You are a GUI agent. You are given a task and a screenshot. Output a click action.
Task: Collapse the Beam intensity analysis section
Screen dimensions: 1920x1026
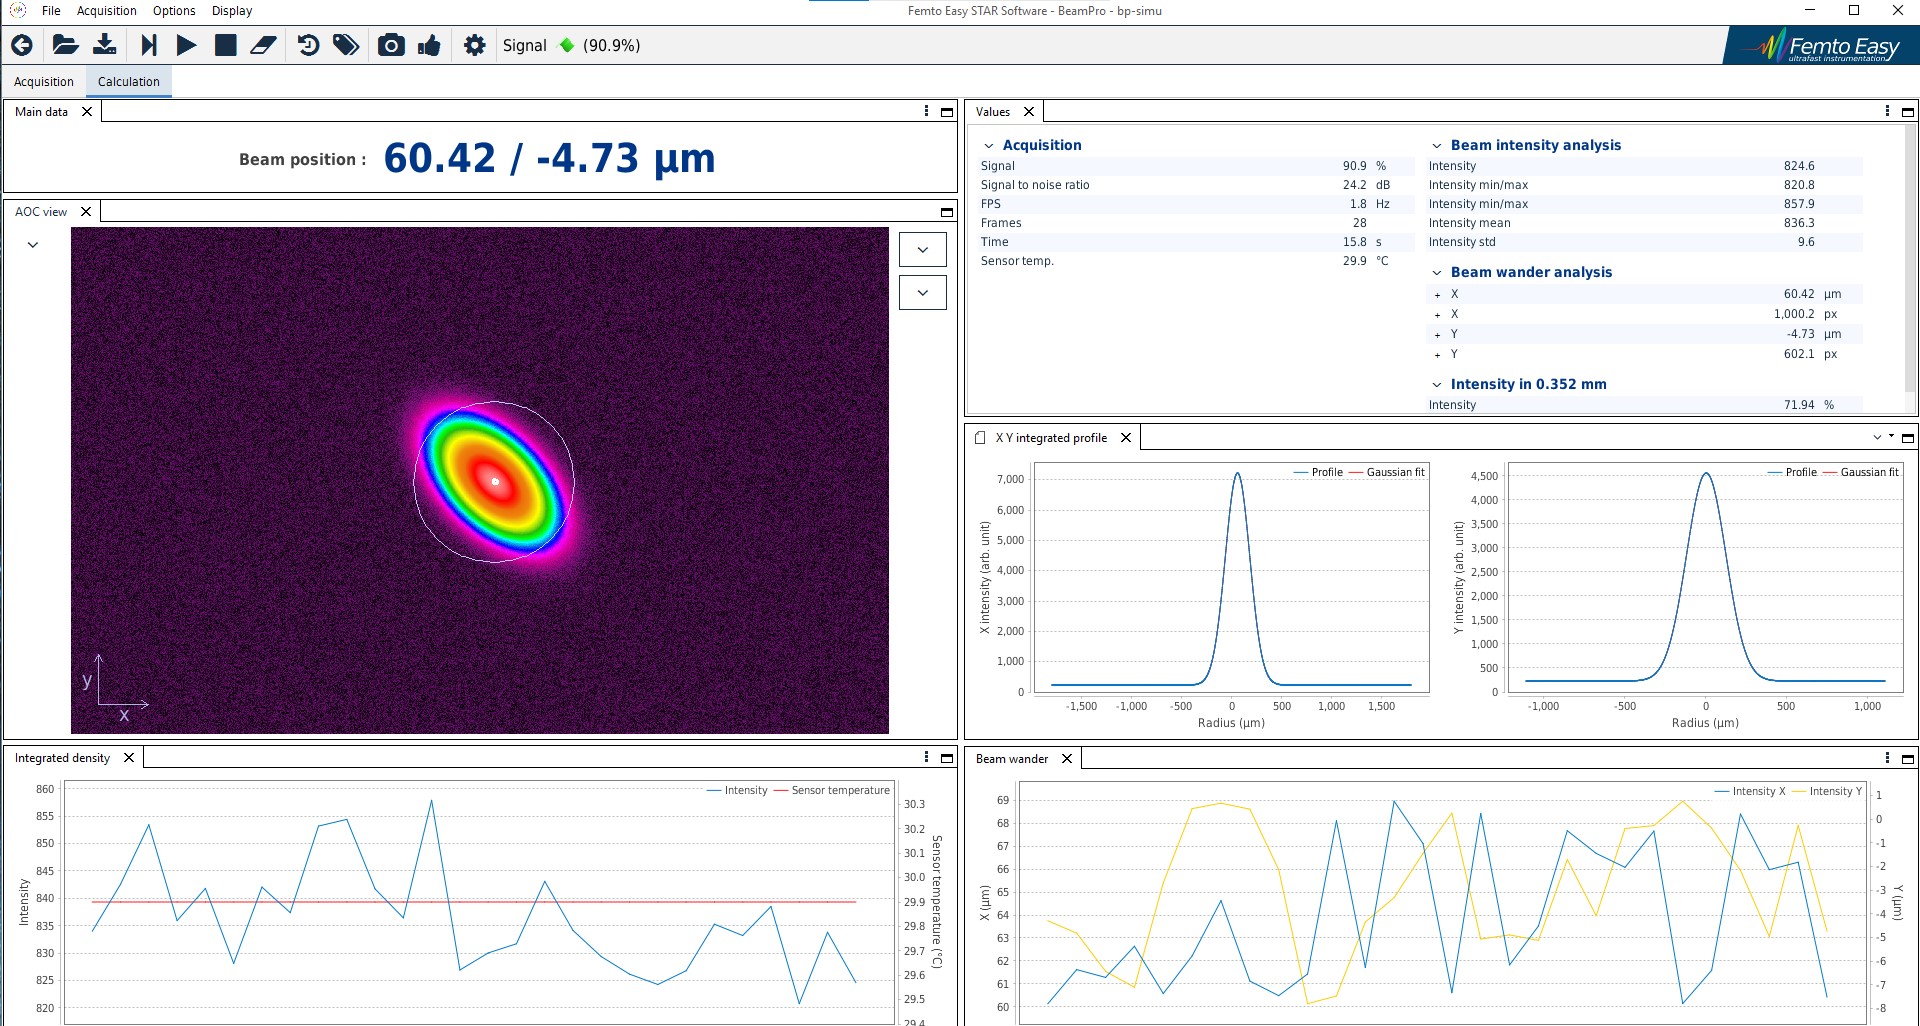coord(1437,146)
